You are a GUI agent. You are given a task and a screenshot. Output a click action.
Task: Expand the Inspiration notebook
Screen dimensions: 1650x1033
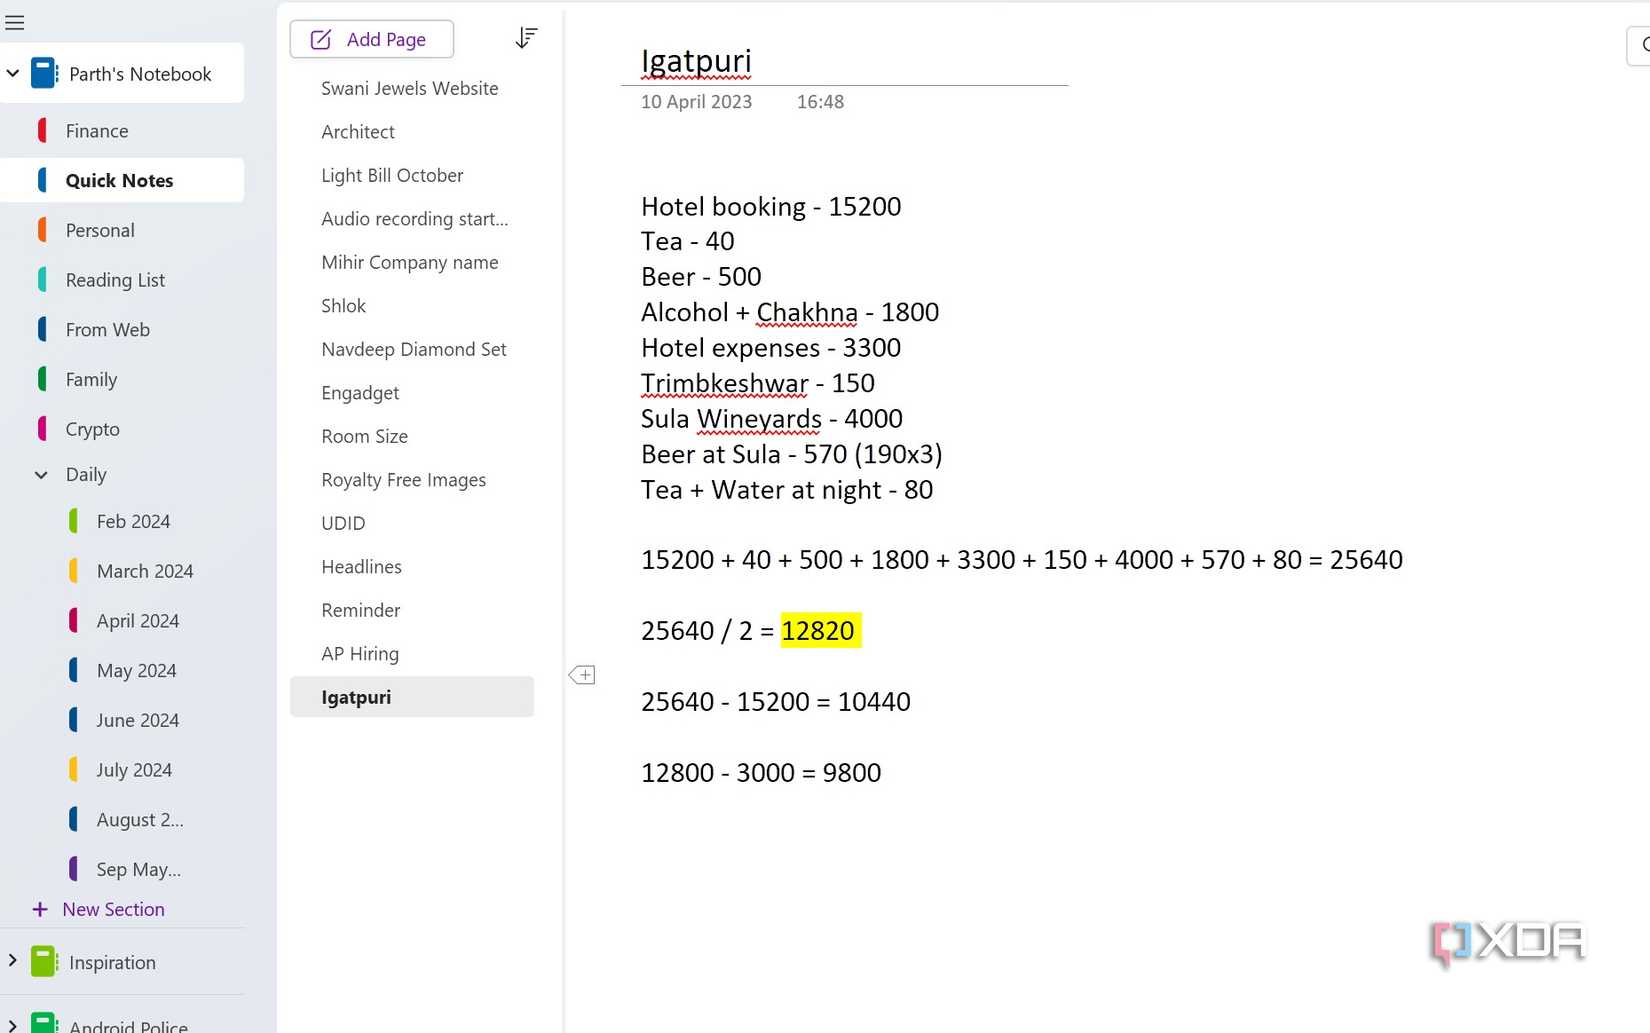click(x=12, y=960)
